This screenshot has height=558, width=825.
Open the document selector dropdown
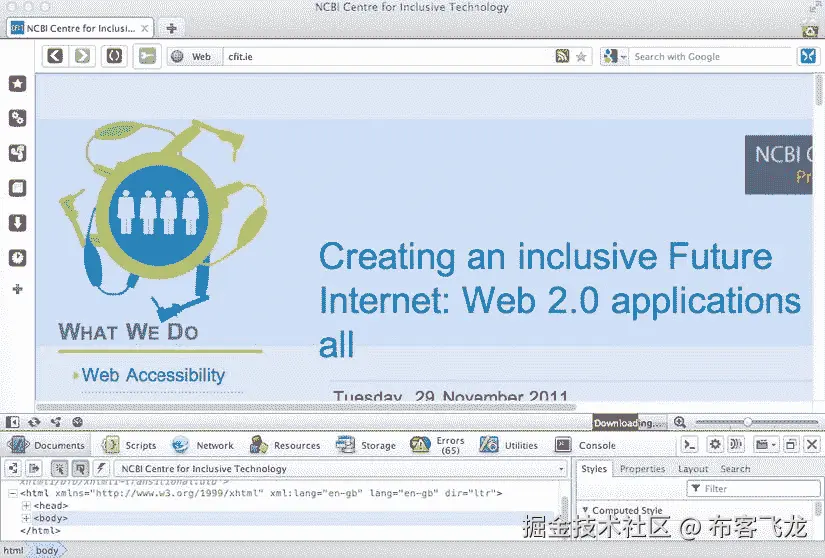341,469
